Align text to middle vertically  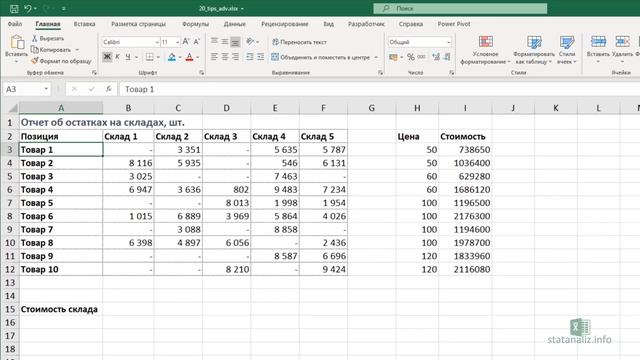coord(225,41)
